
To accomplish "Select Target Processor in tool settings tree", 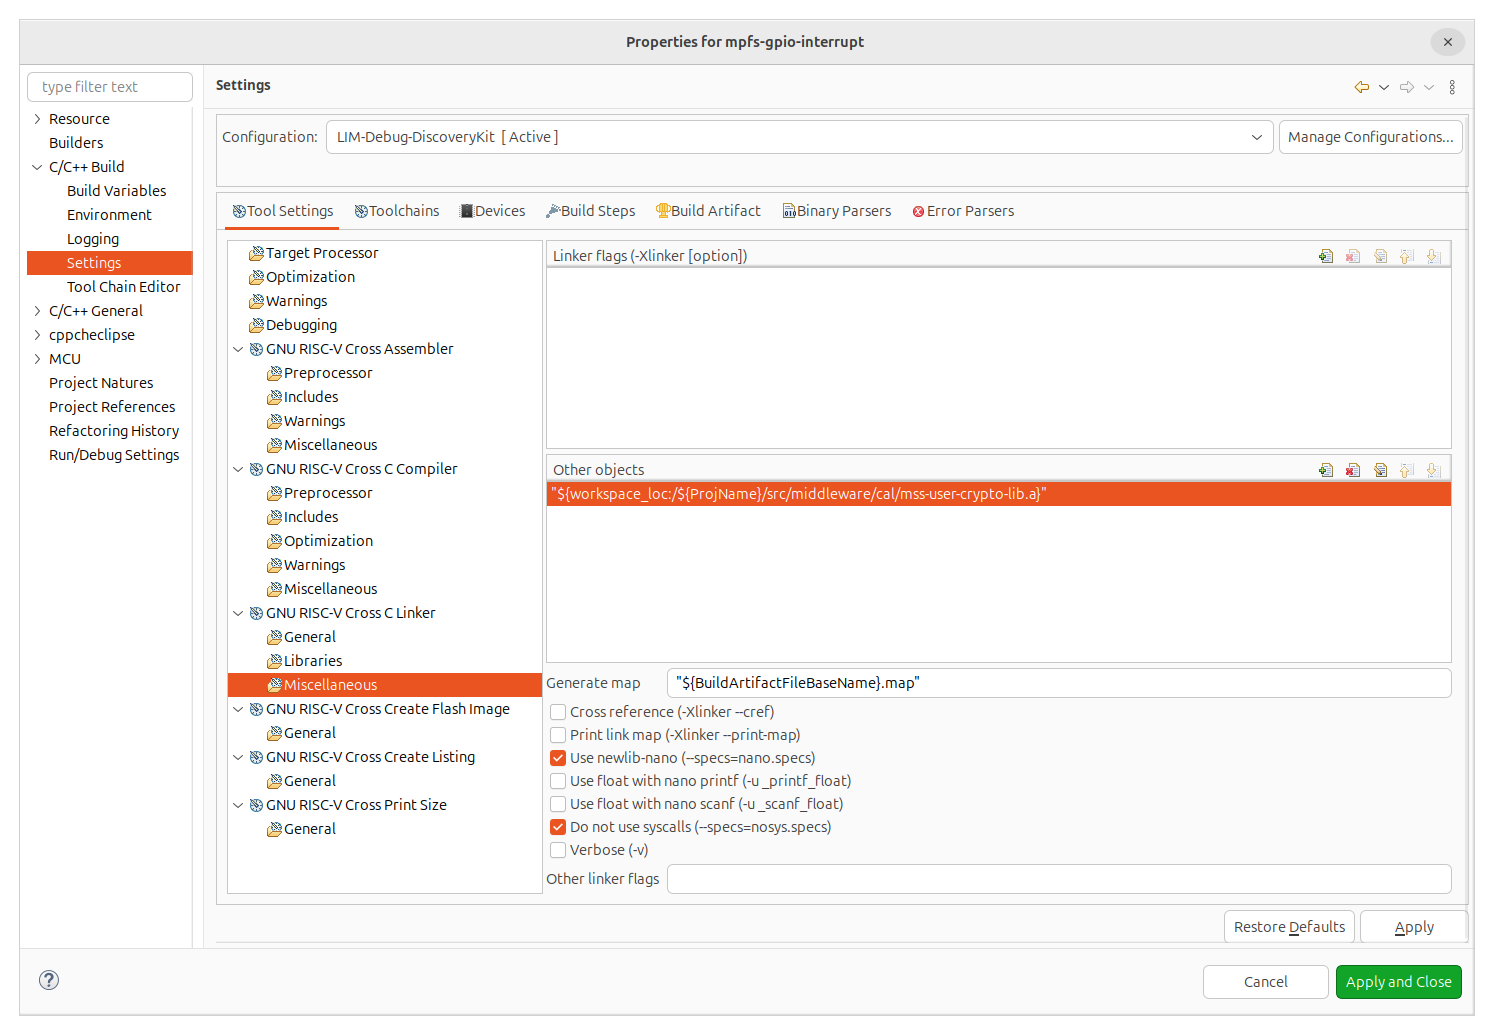I will coord(321,253).
